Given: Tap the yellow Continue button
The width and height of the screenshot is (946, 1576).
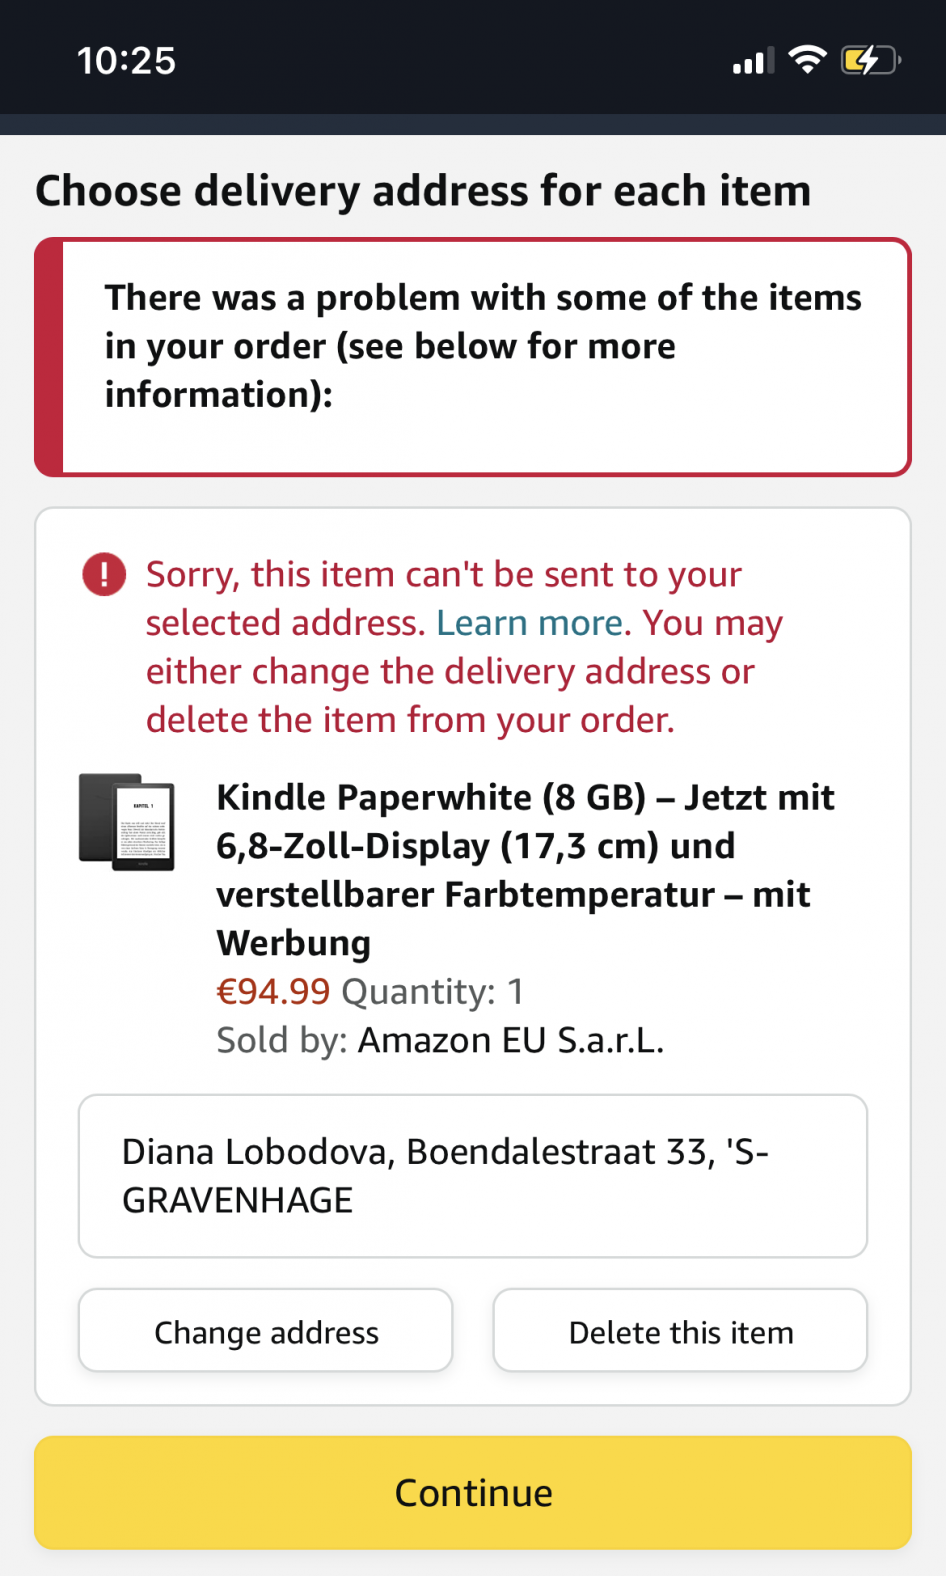Looking at the screenshot, I should 473,1492.
